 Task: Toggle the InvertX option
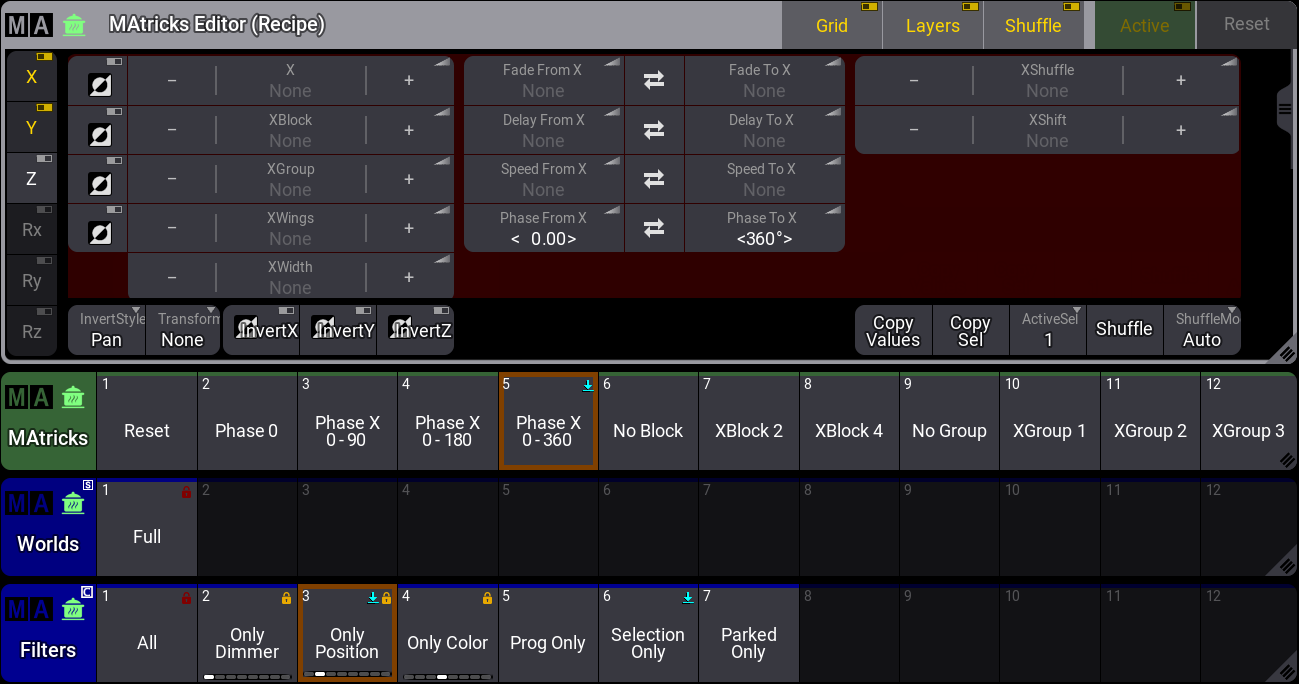pos(261,330)
